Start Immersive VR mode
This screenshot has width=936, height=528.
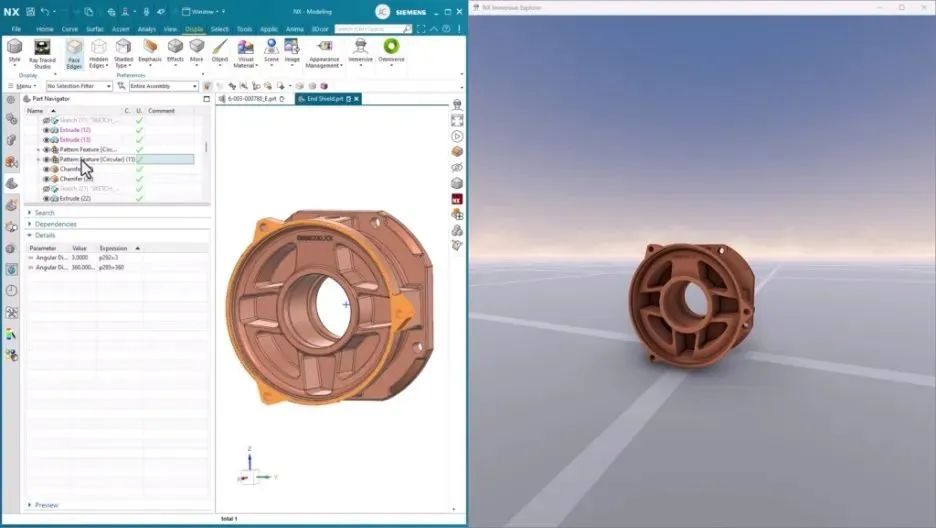coord(361,51)
